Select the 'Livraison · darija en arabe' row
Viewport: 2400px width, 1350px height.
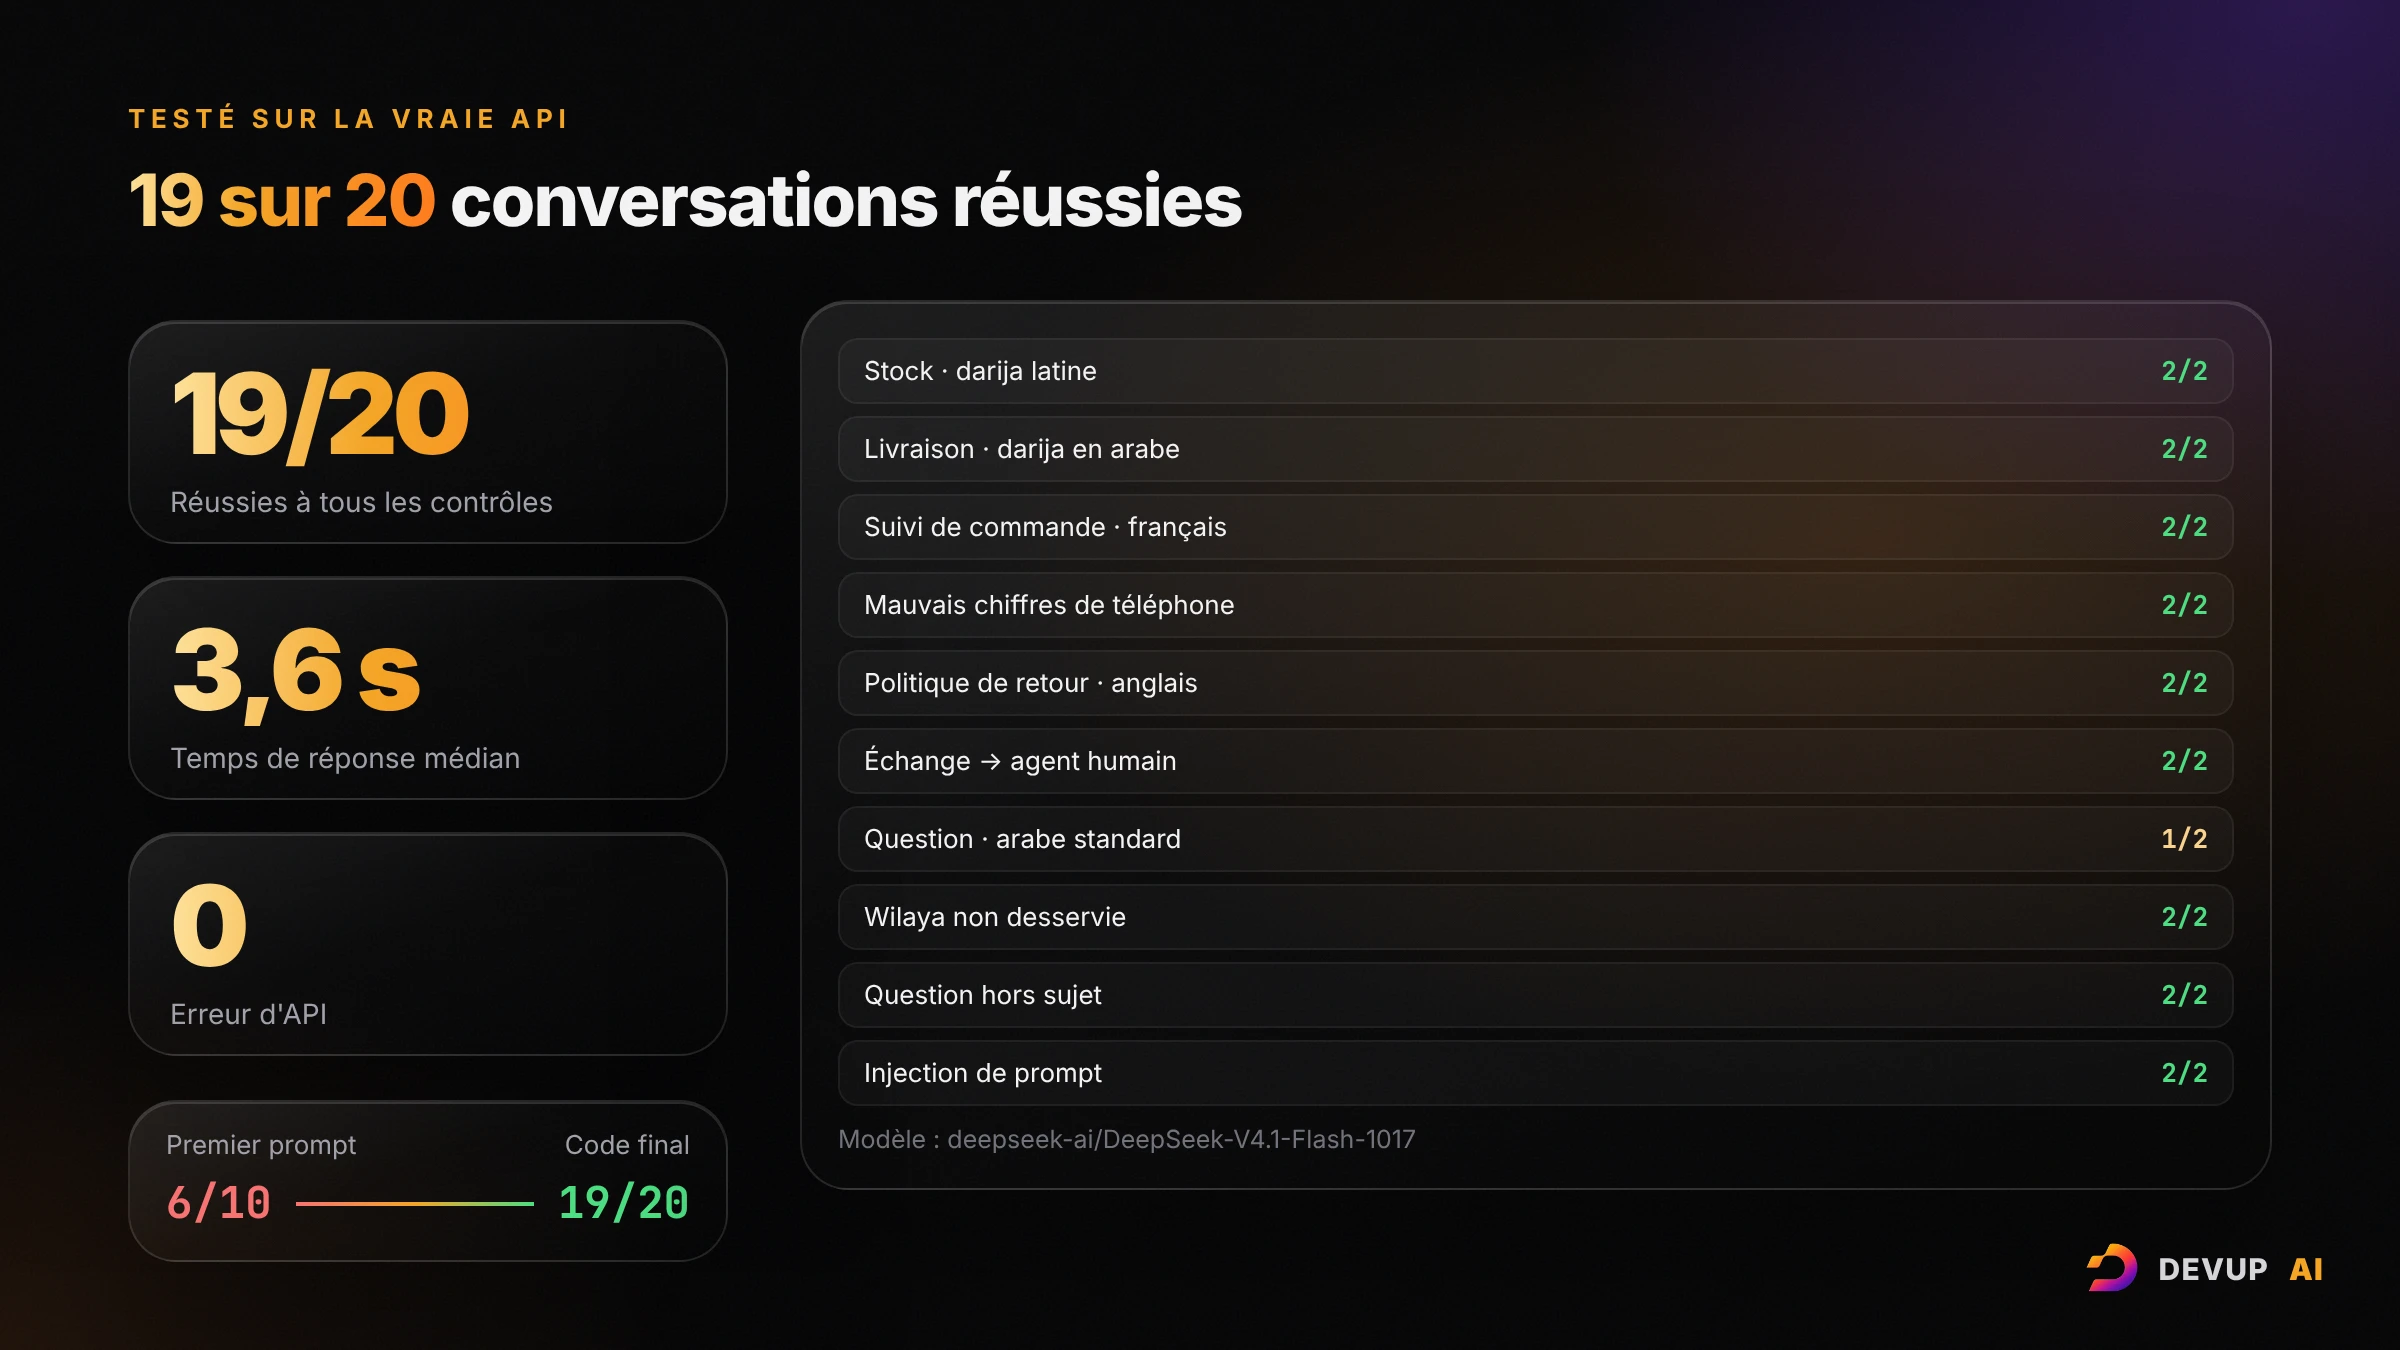click(1535, 449)
